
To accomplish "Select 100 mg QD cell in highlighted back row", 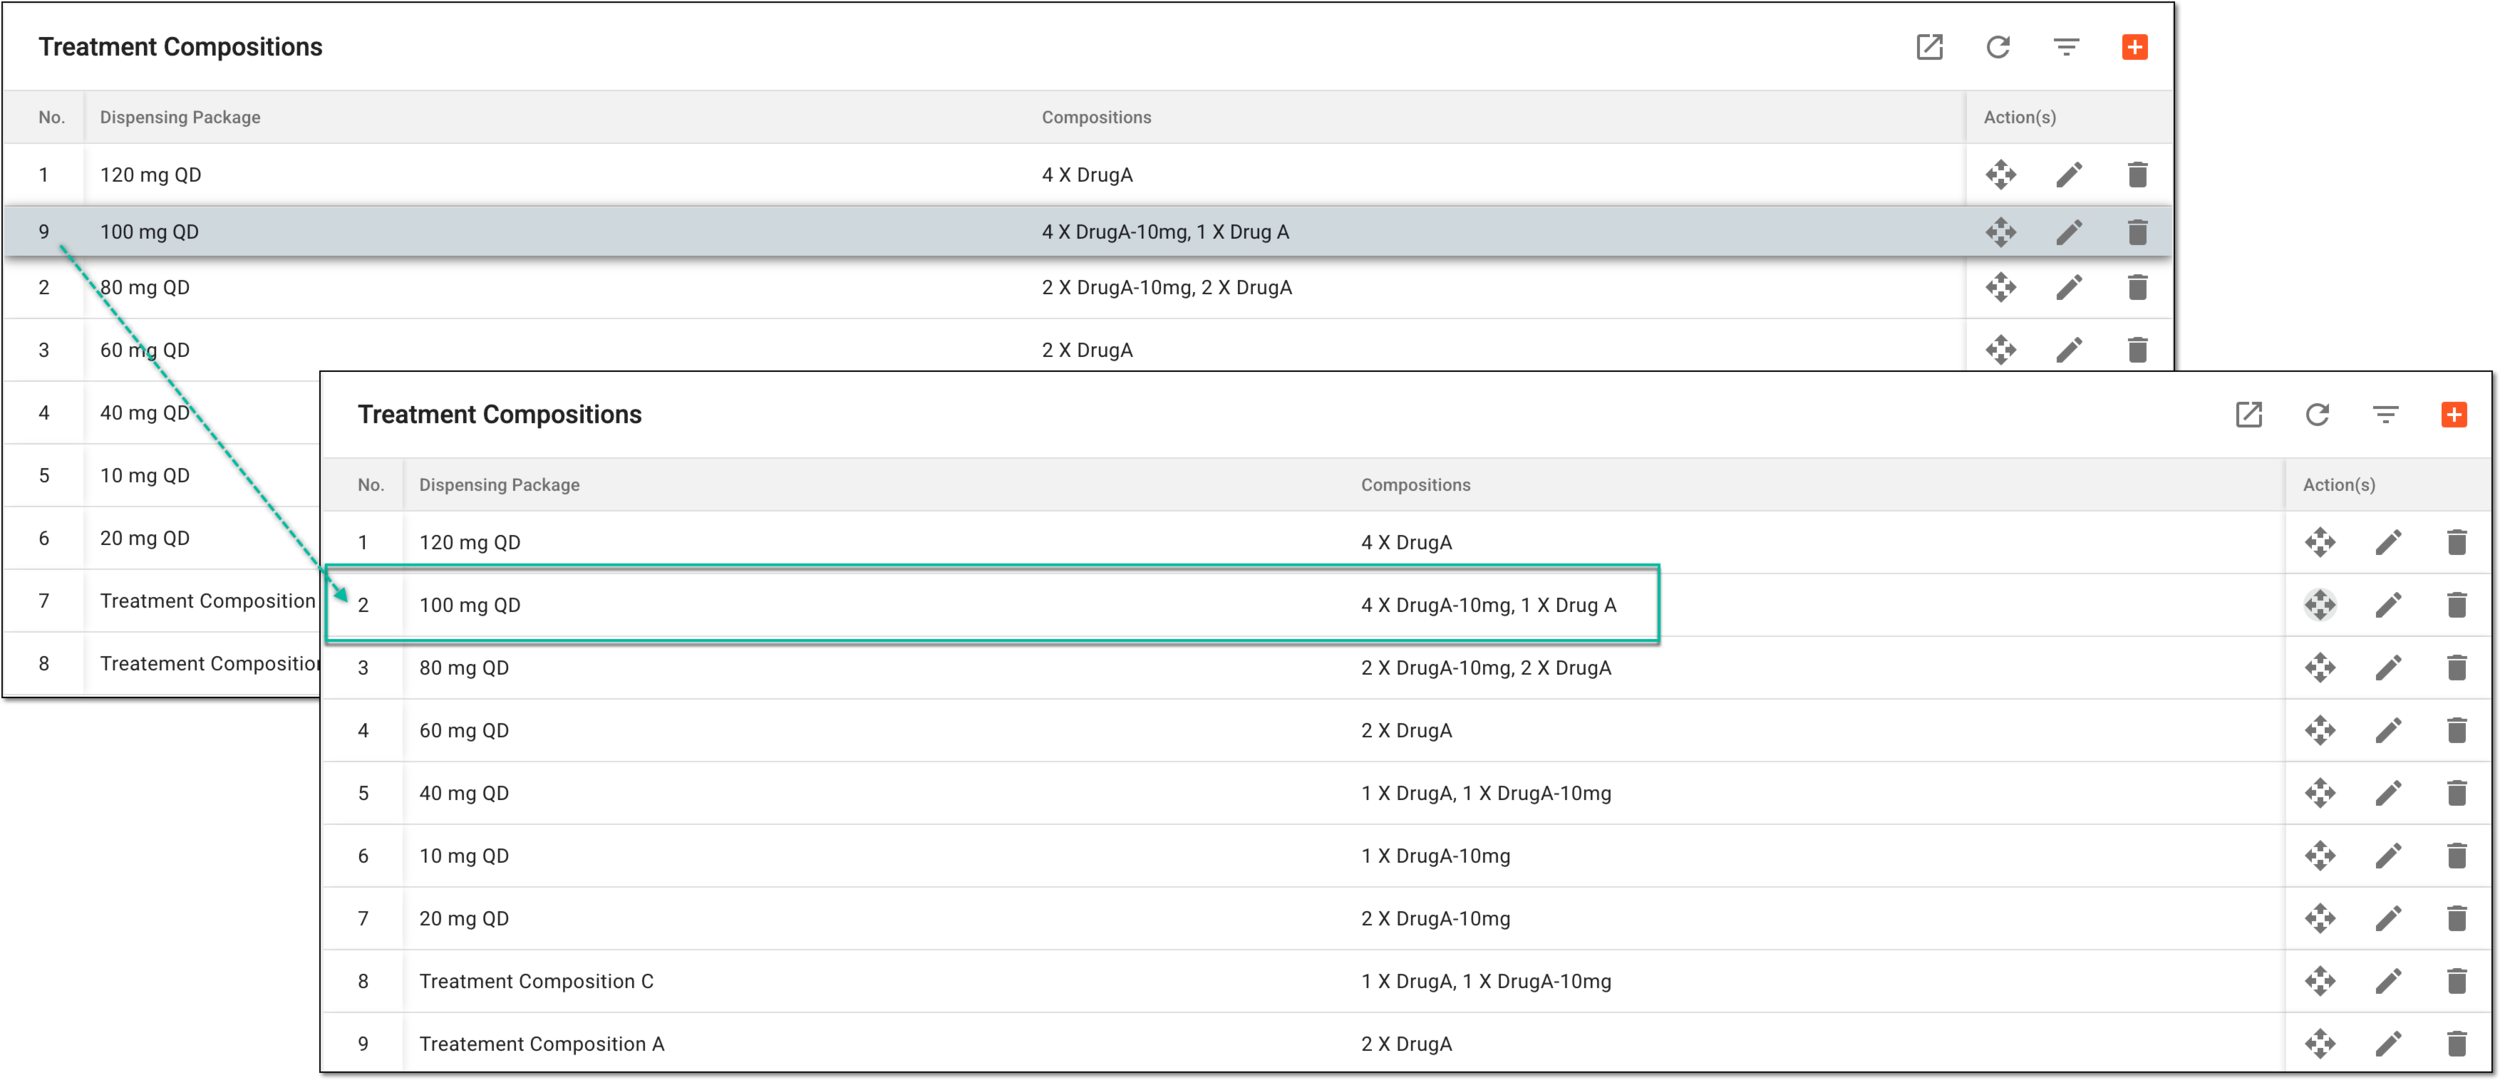I will 149,232.
